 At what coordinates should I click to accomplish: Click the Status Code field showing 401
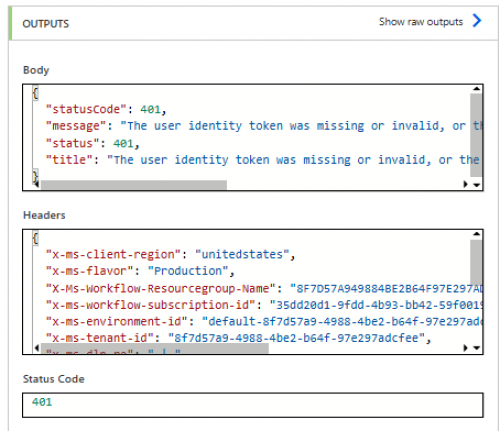[253, 405]
